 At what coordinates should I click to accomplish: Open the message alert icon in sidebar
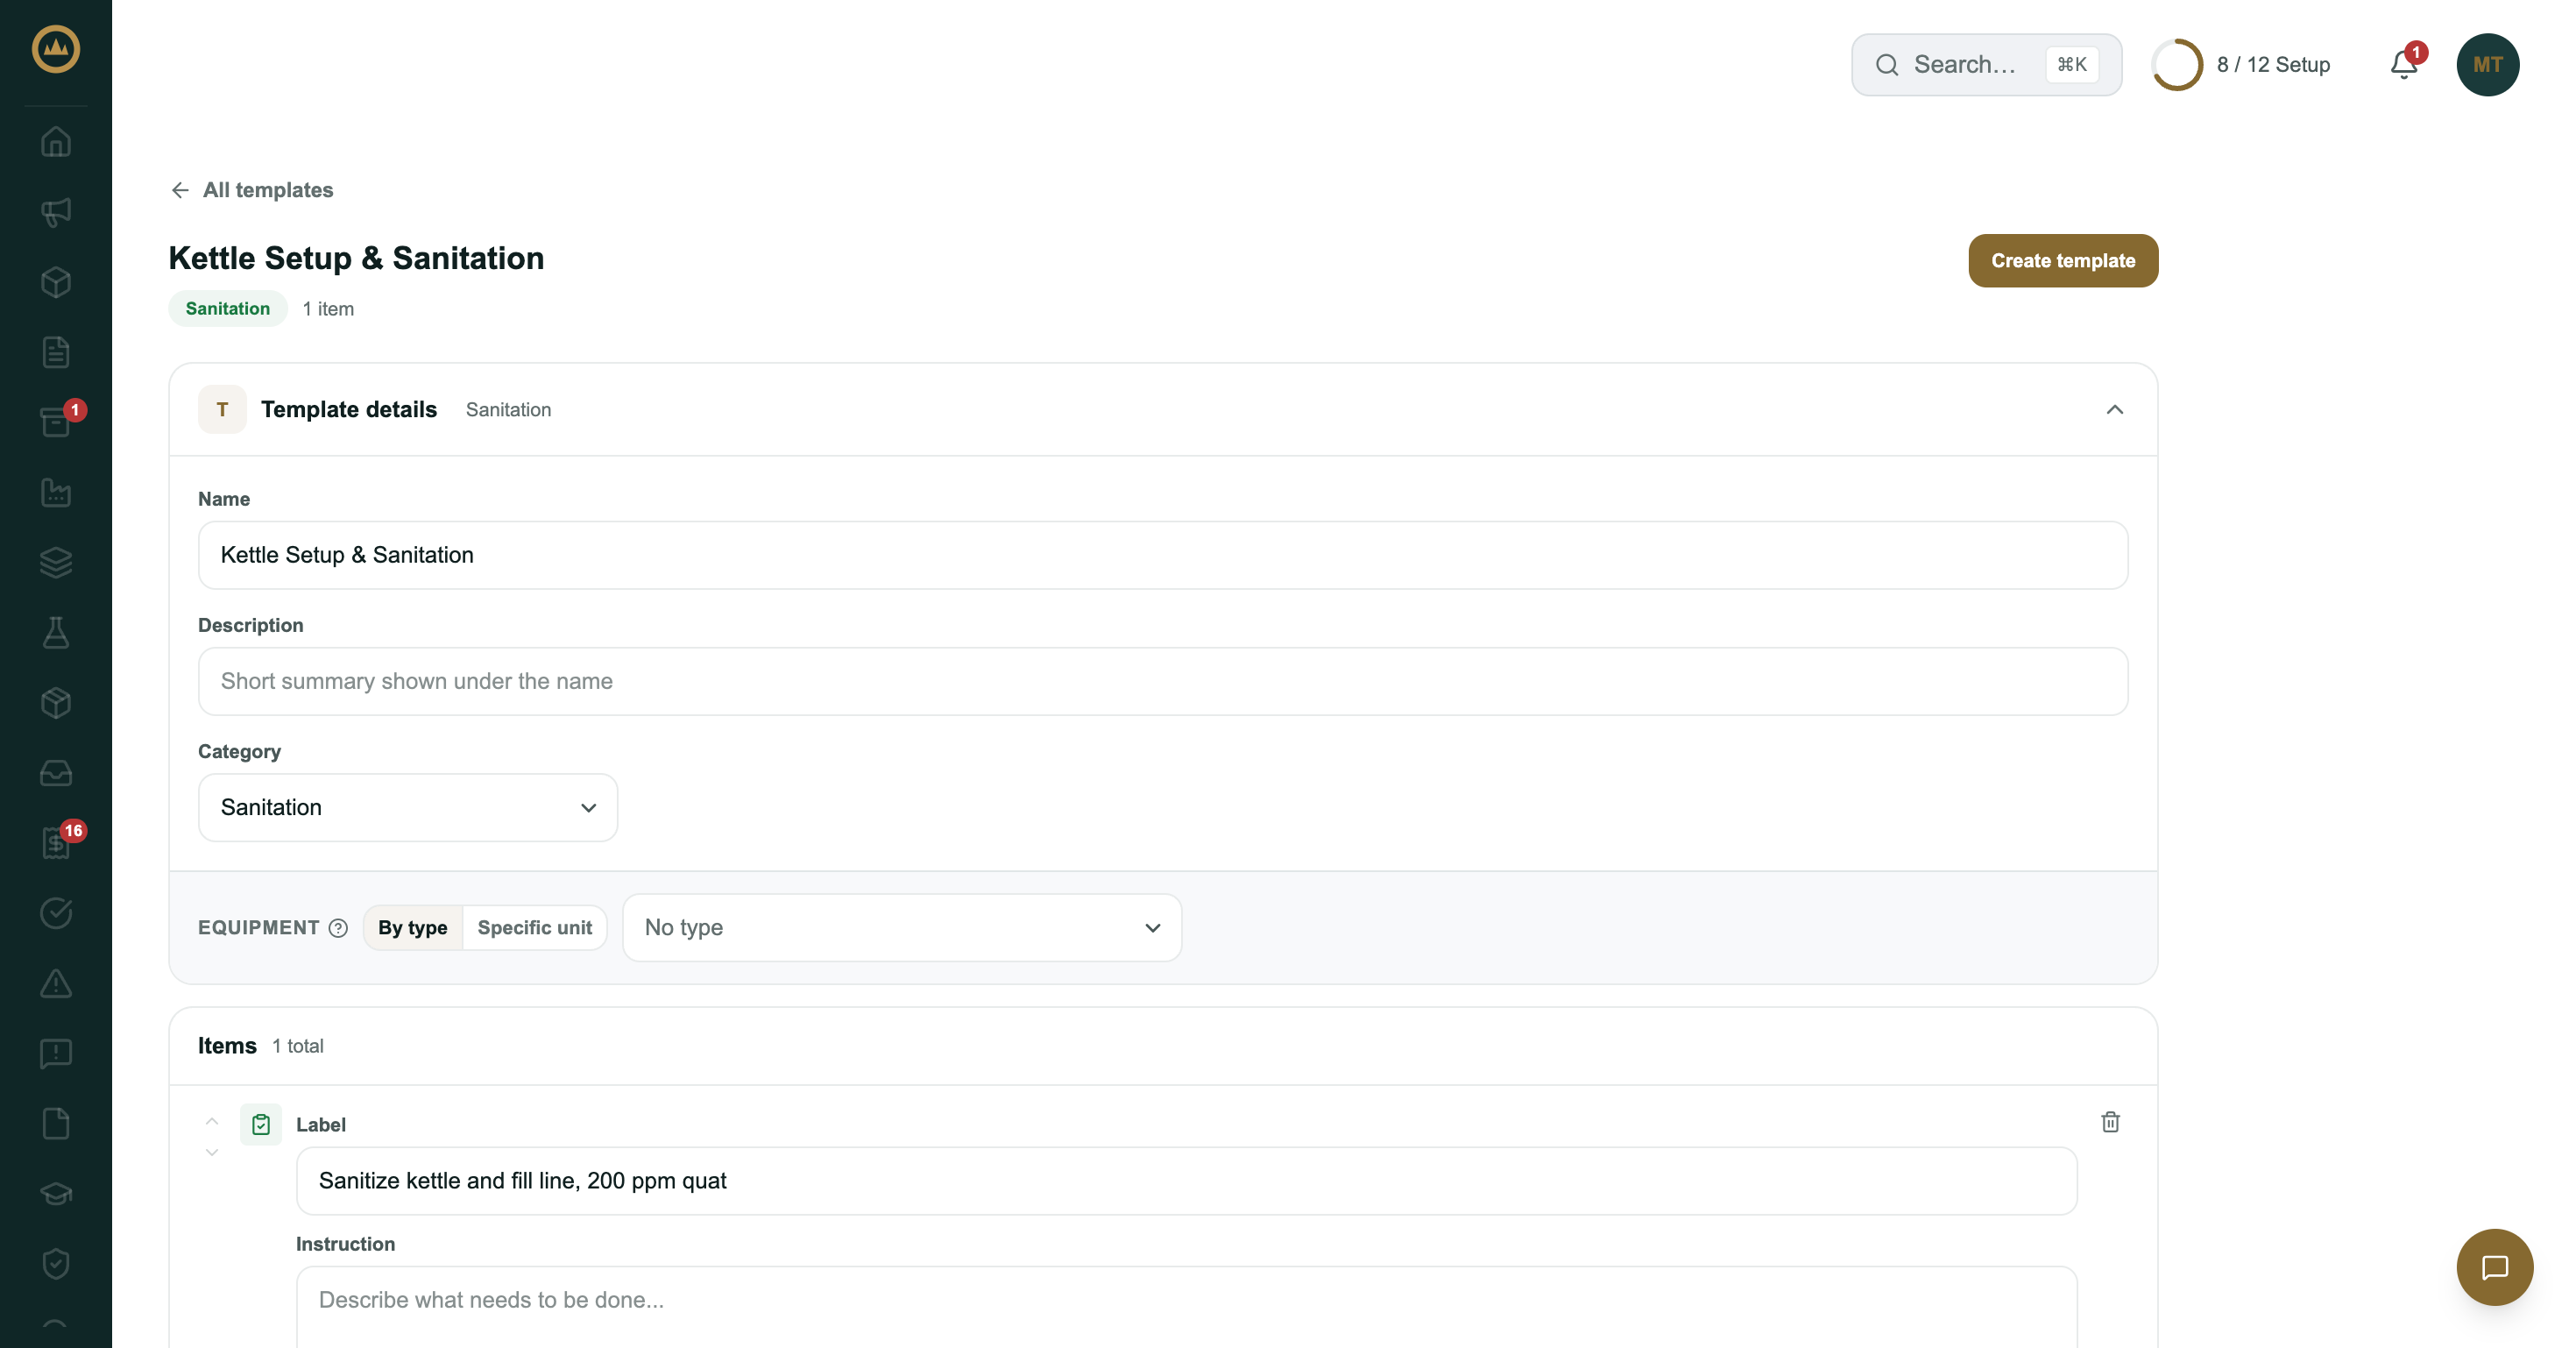56,1053
